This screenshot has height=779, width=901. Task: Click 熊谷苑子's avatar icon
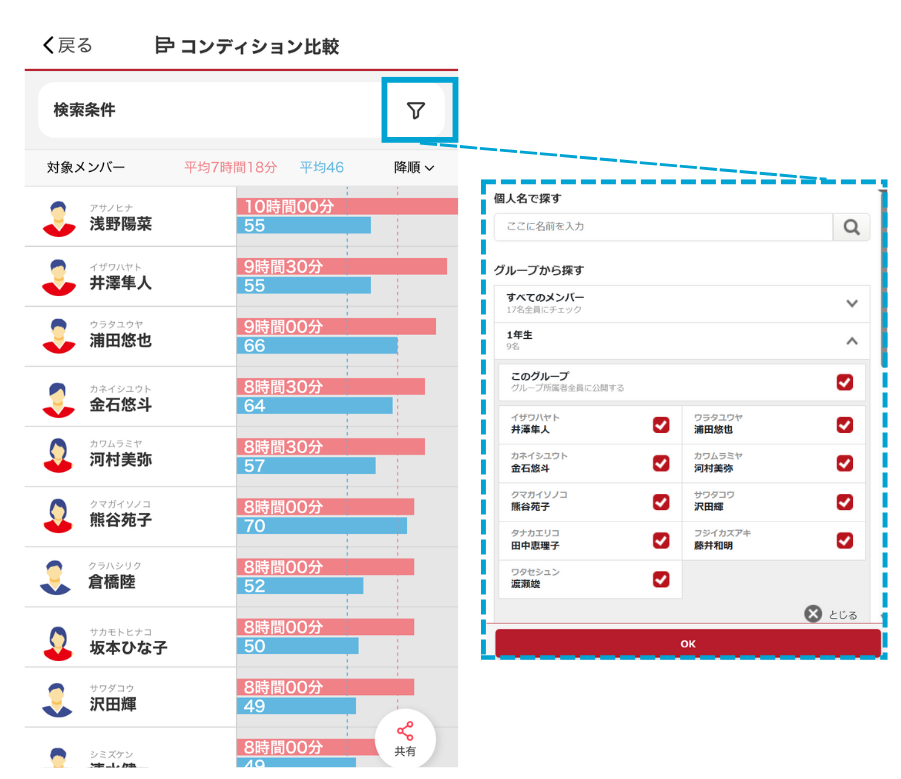59,515
